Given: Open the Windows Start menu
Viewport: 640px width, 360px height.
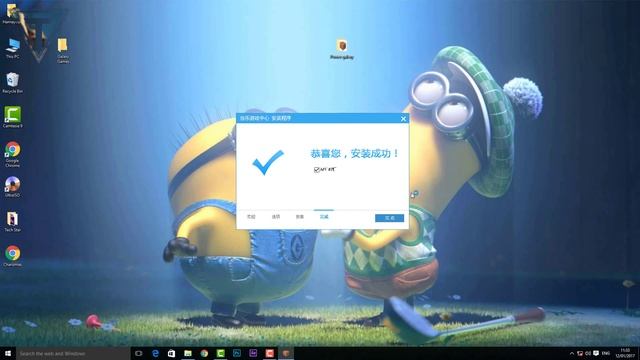Looking at the screenshot, I should pos(8,353).
